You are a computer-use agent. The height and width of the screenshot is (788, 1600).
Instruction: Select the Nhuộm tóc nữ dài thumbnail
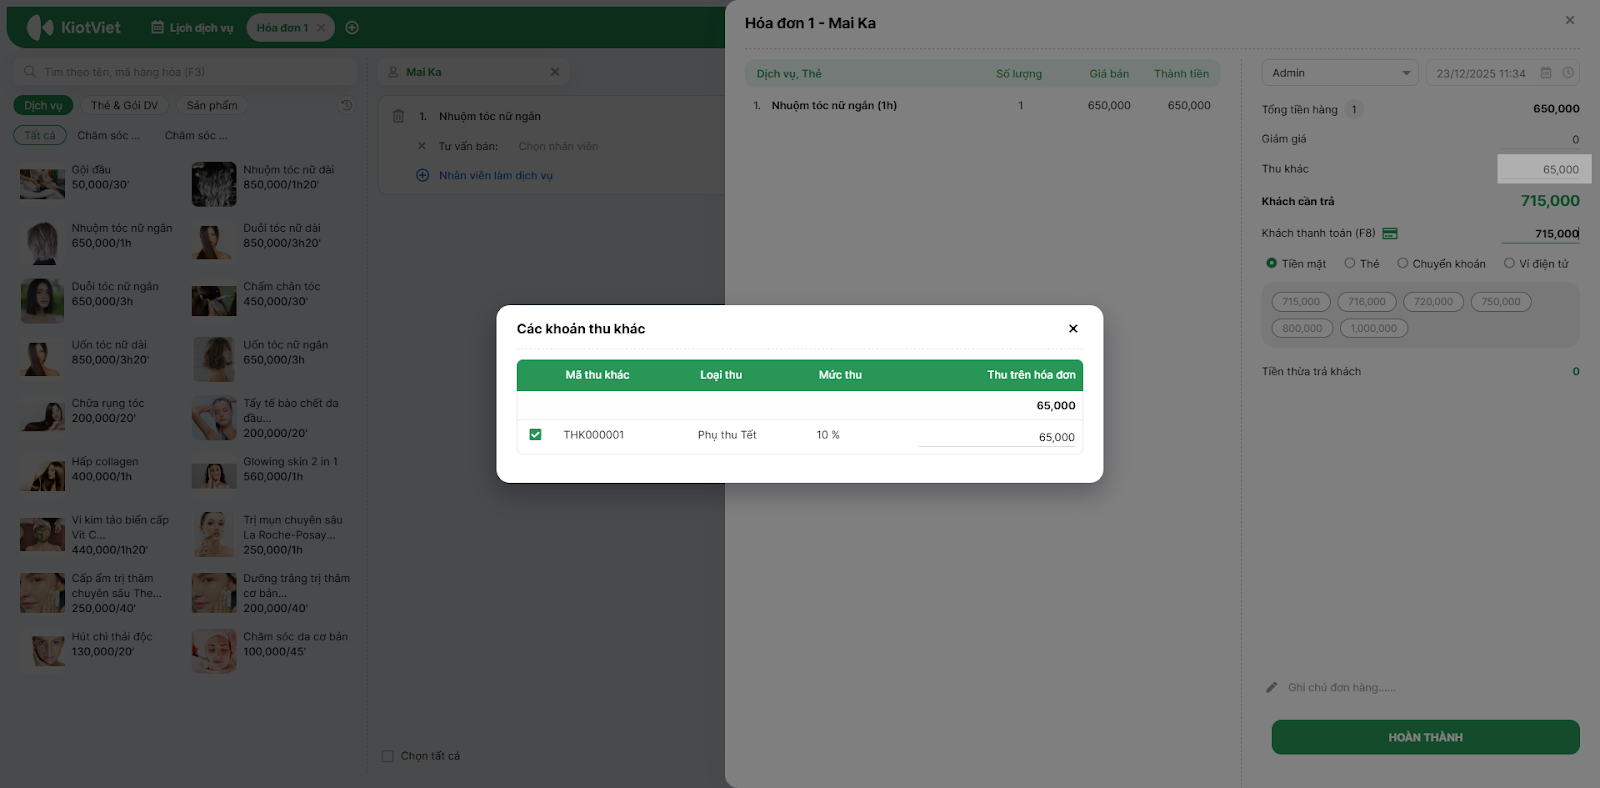tap(214, 185)
